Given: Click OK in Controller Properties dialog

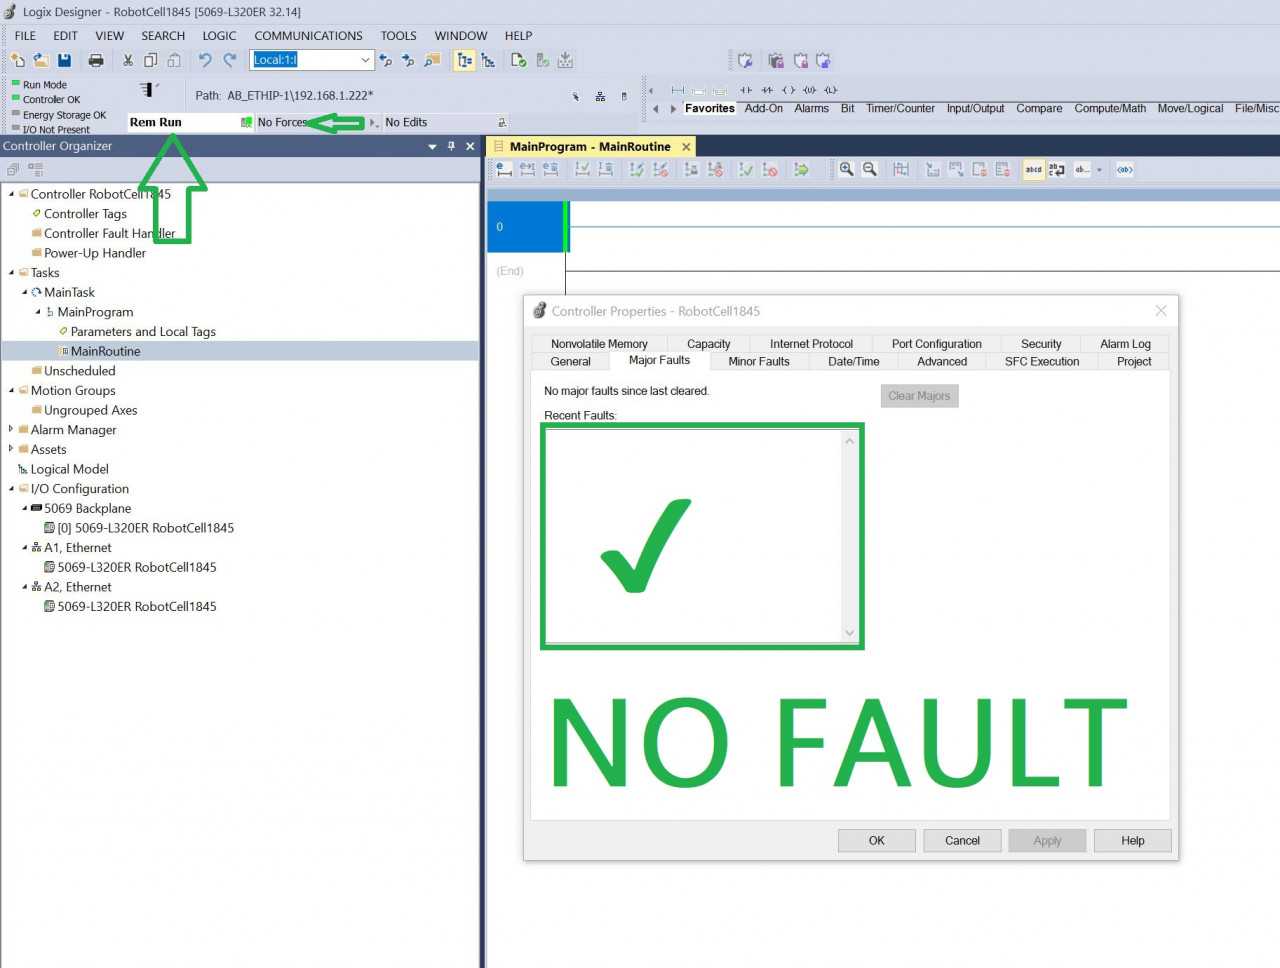Looking at the screenshot, I should 877,841.
